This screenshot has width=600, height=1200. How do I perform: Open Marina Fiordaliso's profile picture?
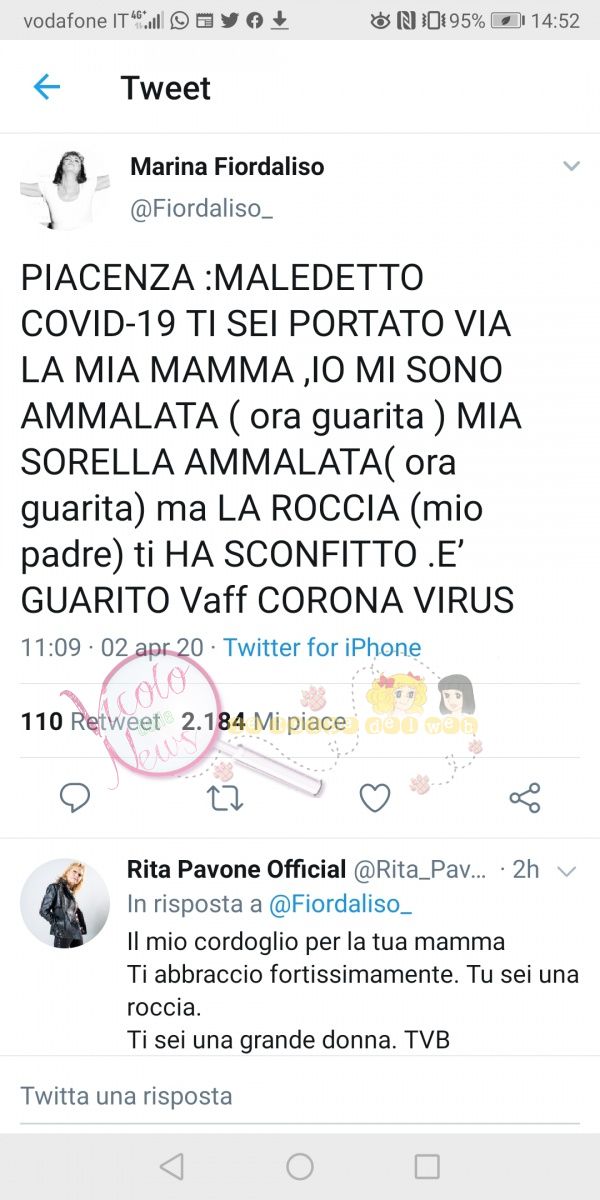point(65,190)
